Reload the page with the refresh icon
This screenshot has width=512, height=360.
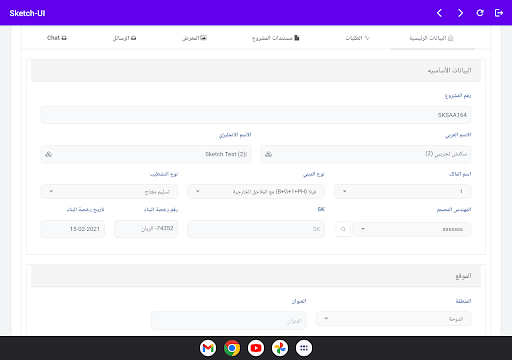click(480, 13)
